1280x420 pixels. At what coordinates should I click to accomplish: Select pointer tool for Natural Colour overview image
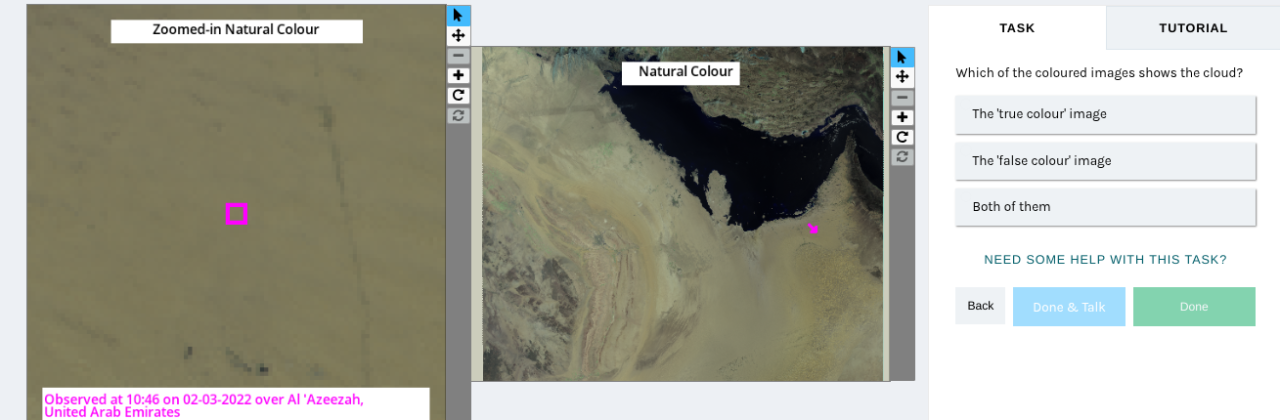tap(901, 57)
